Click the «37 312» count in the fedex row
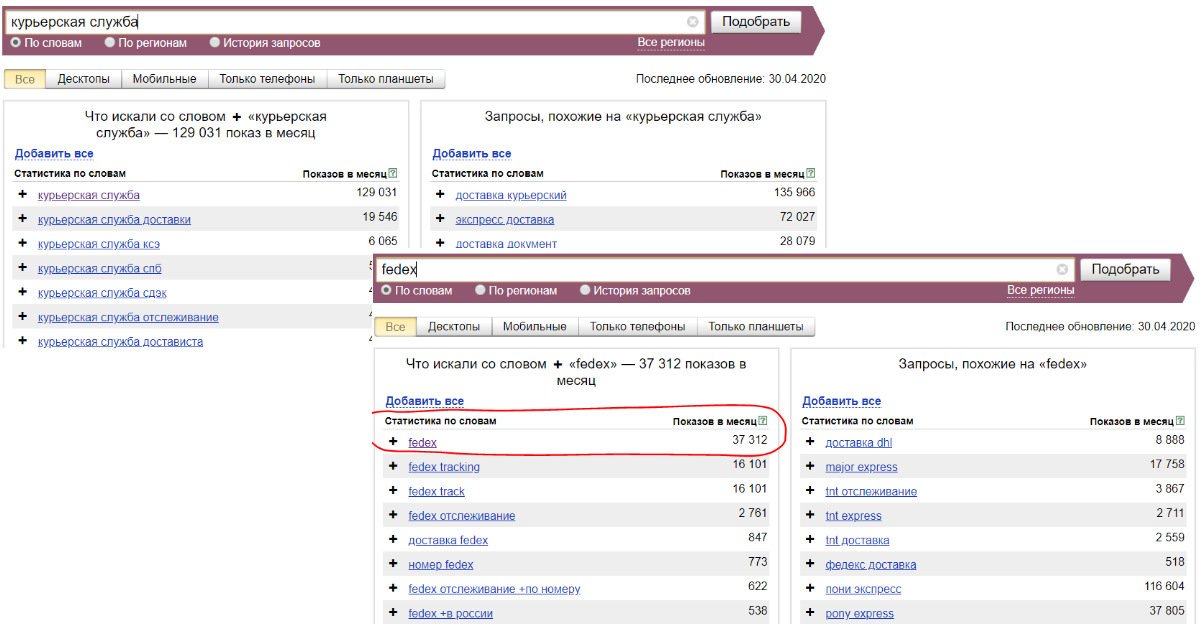Image resolution: width=1200 pixels, height=630 pixels. coord(750,441)
